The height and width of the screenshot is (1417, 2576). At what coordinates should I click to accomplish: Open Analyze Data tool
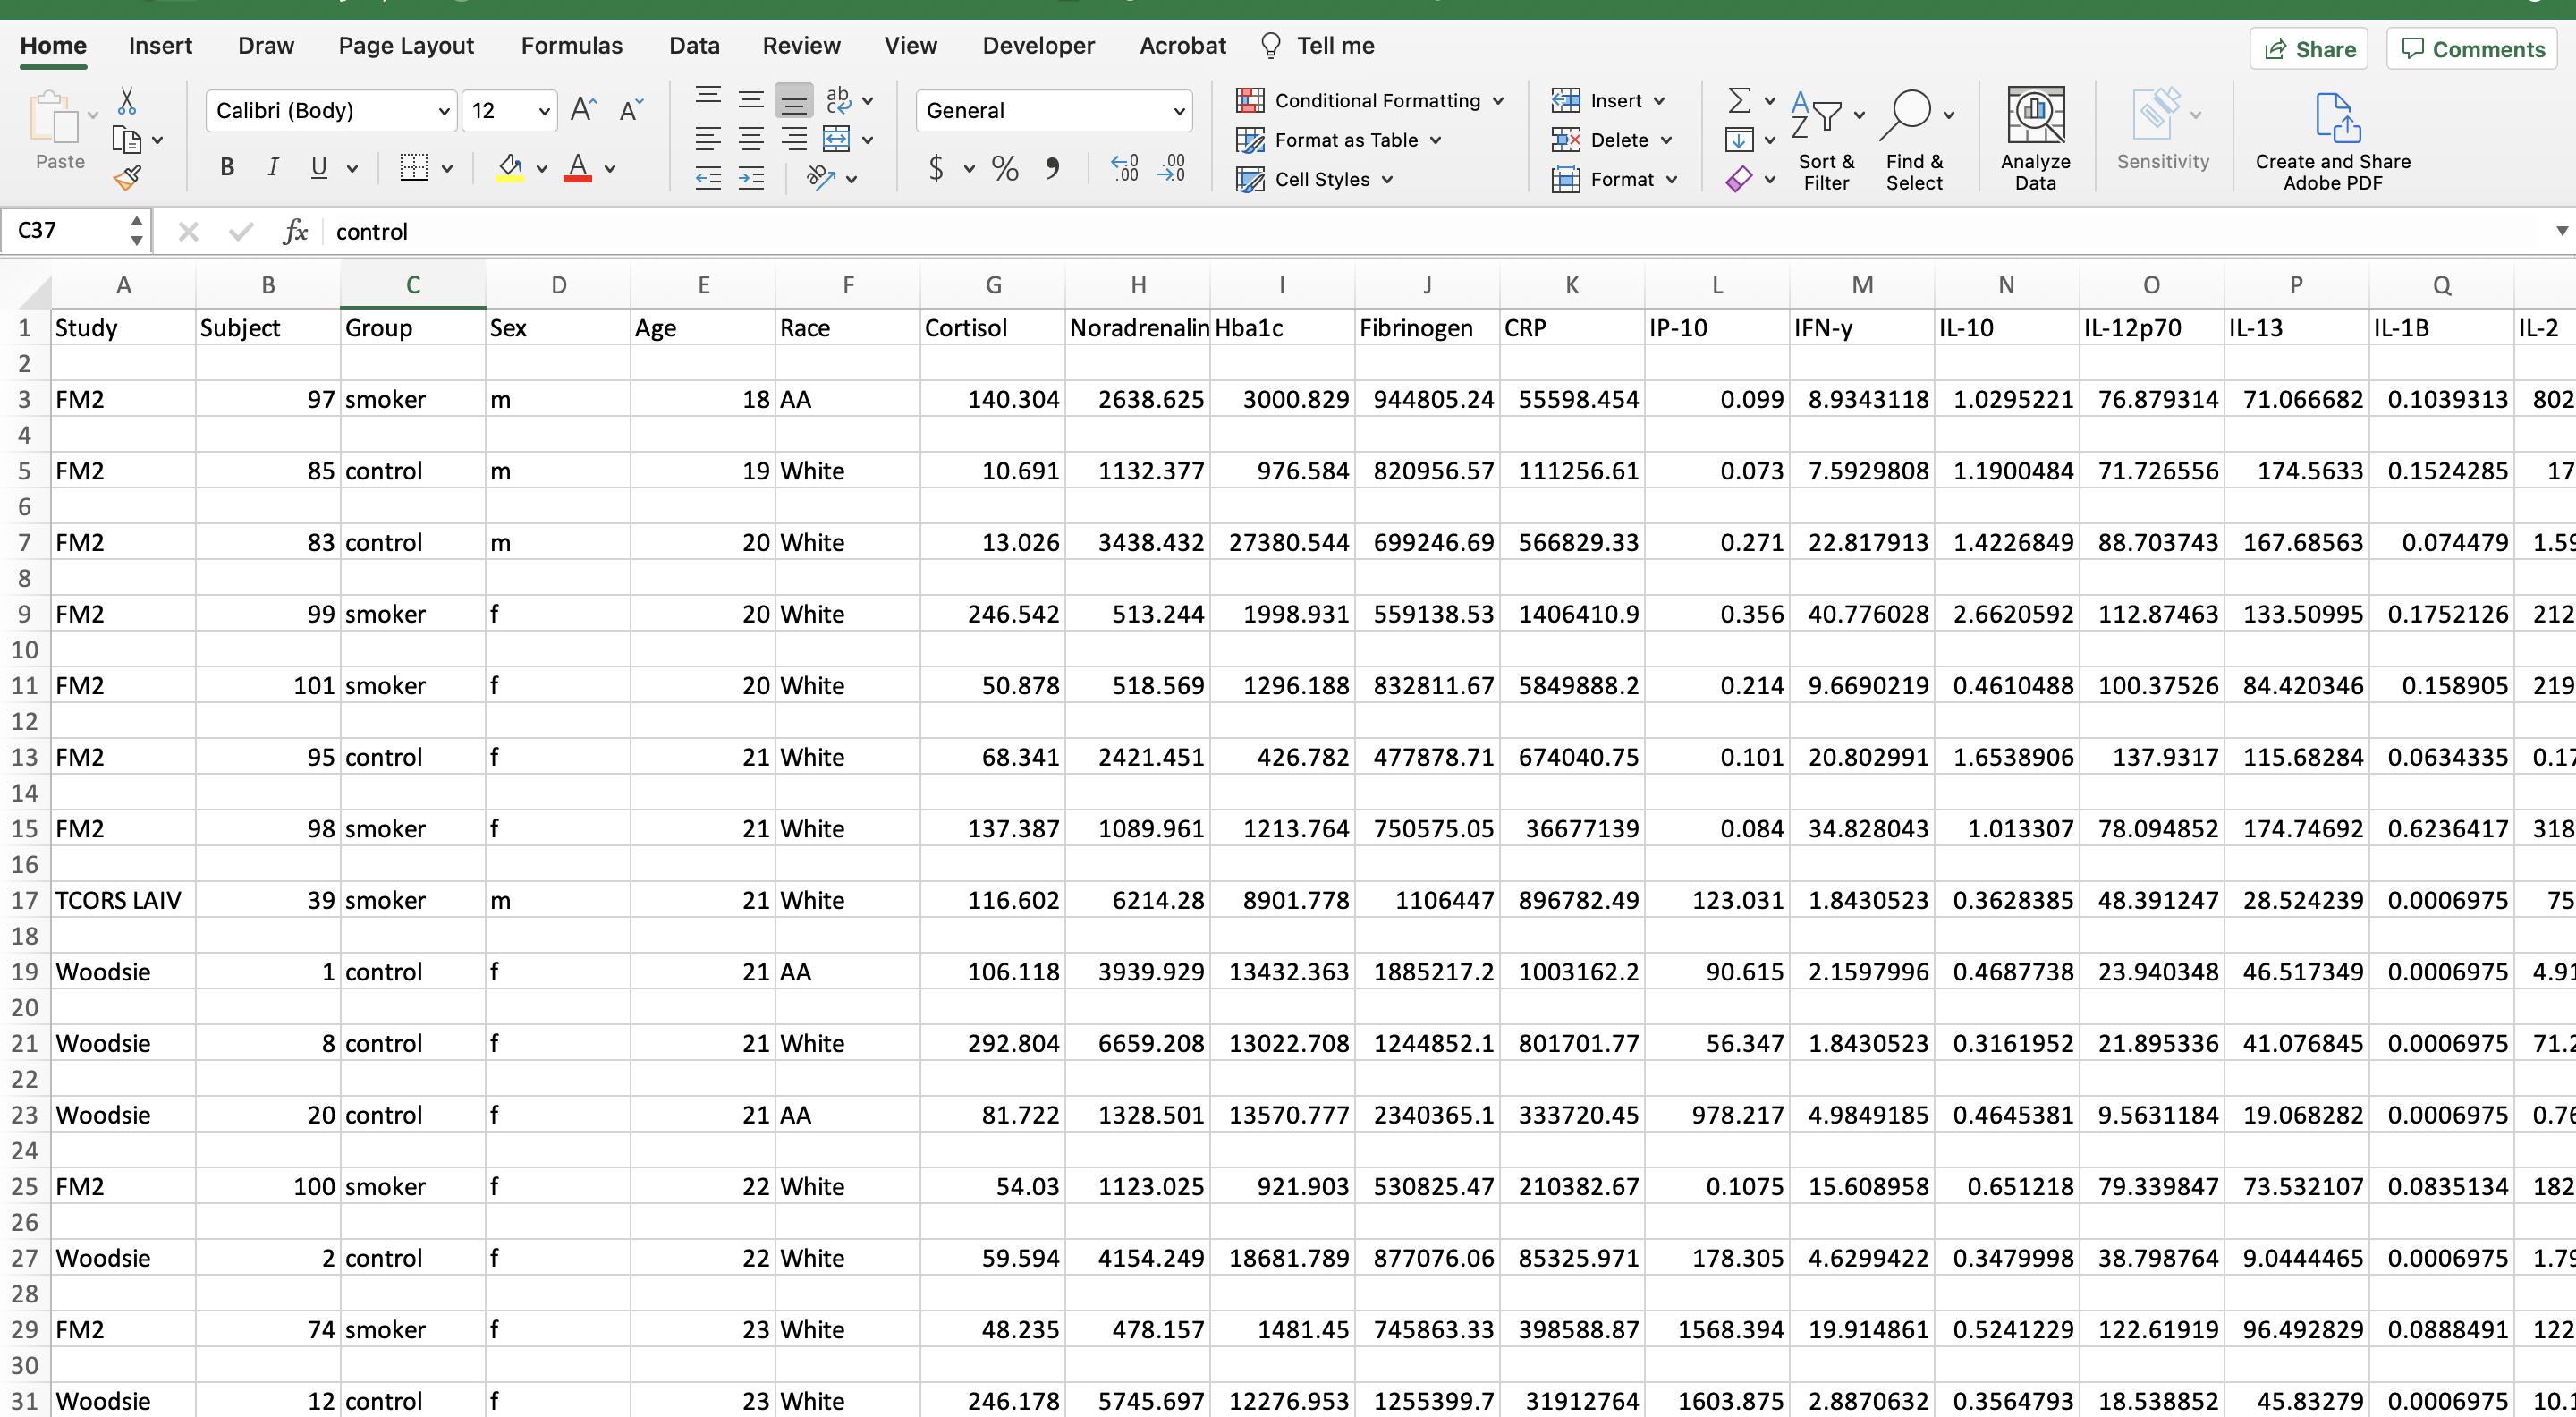tap(2034, 138)
